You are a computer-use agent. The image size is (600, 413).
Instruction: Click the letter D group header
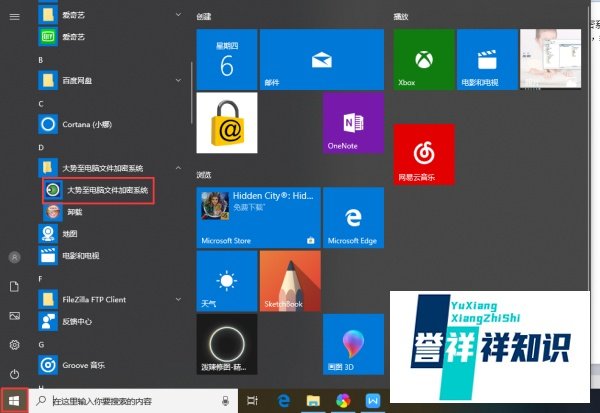tap(41, 147)
